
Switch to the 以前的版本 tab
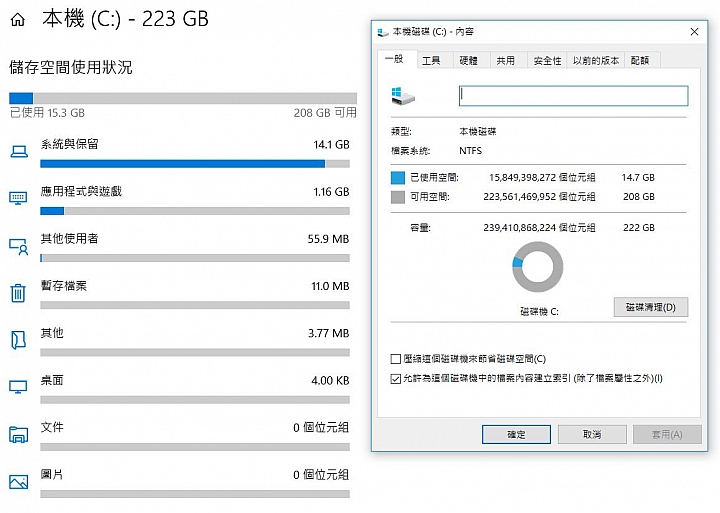(x=596, y=61)
